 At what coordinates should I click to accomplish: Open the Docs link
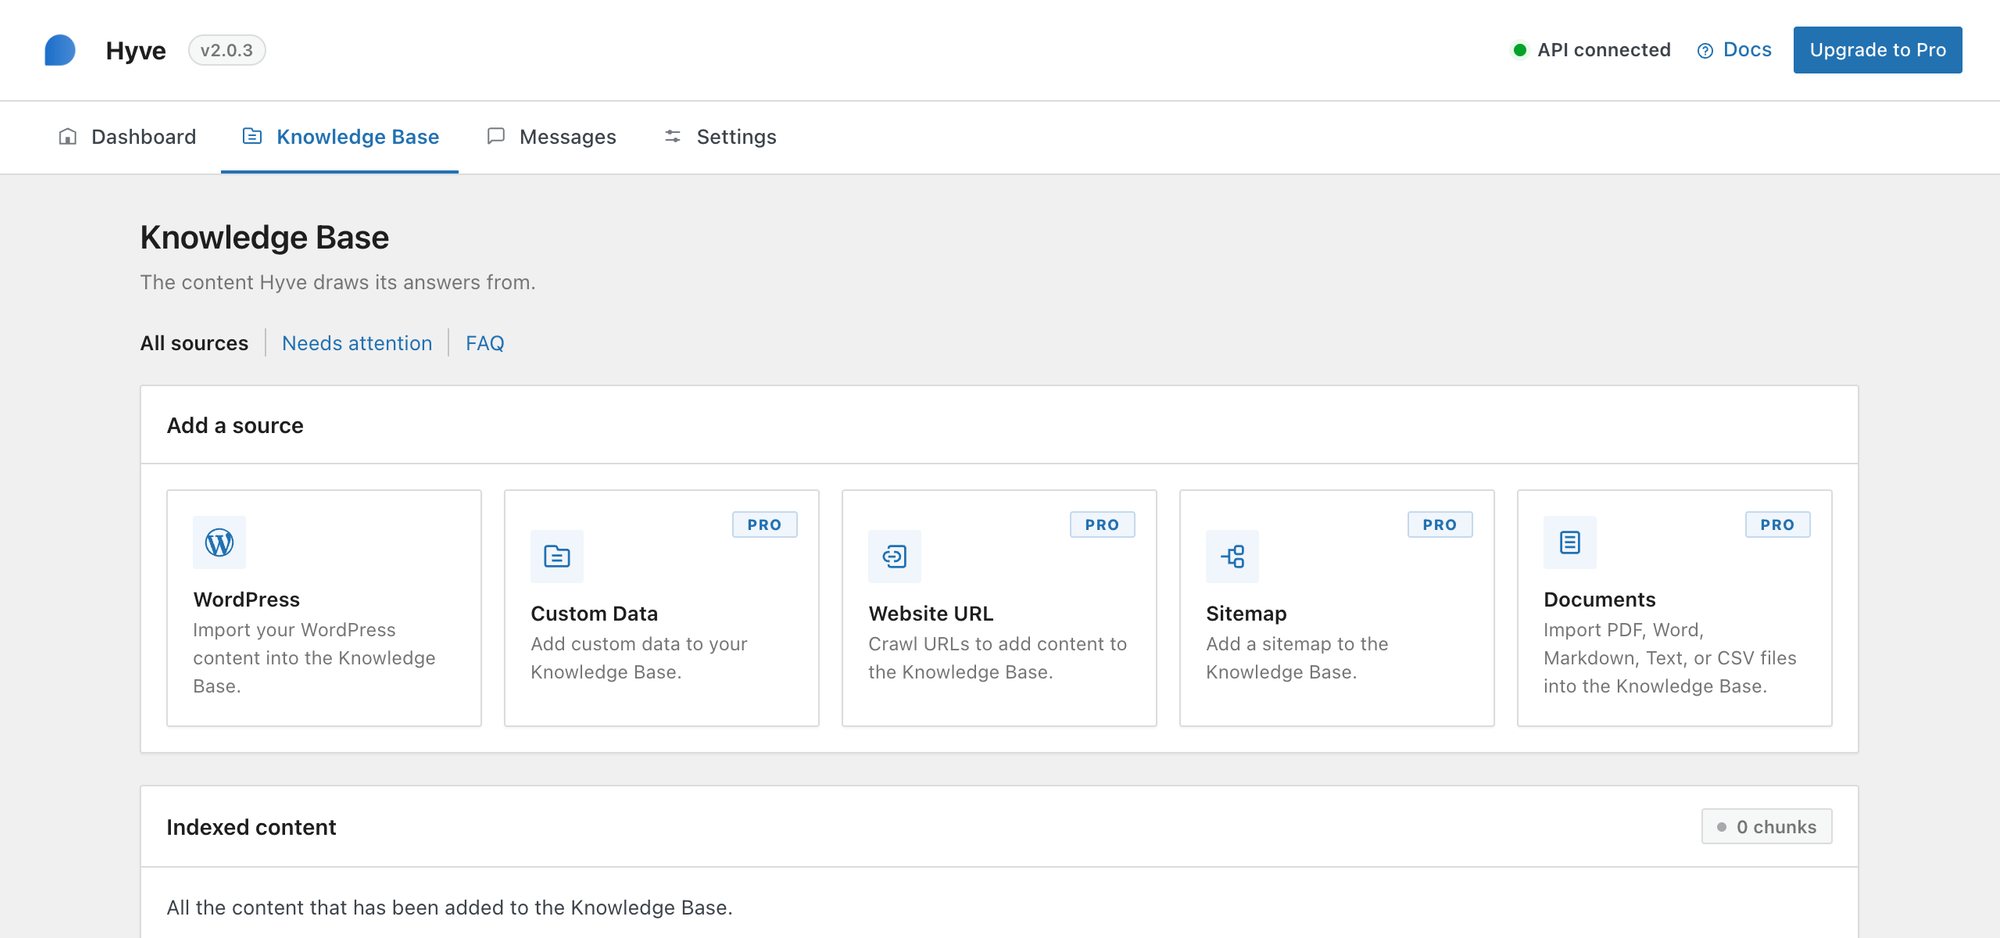click(x=1734, y=50)
